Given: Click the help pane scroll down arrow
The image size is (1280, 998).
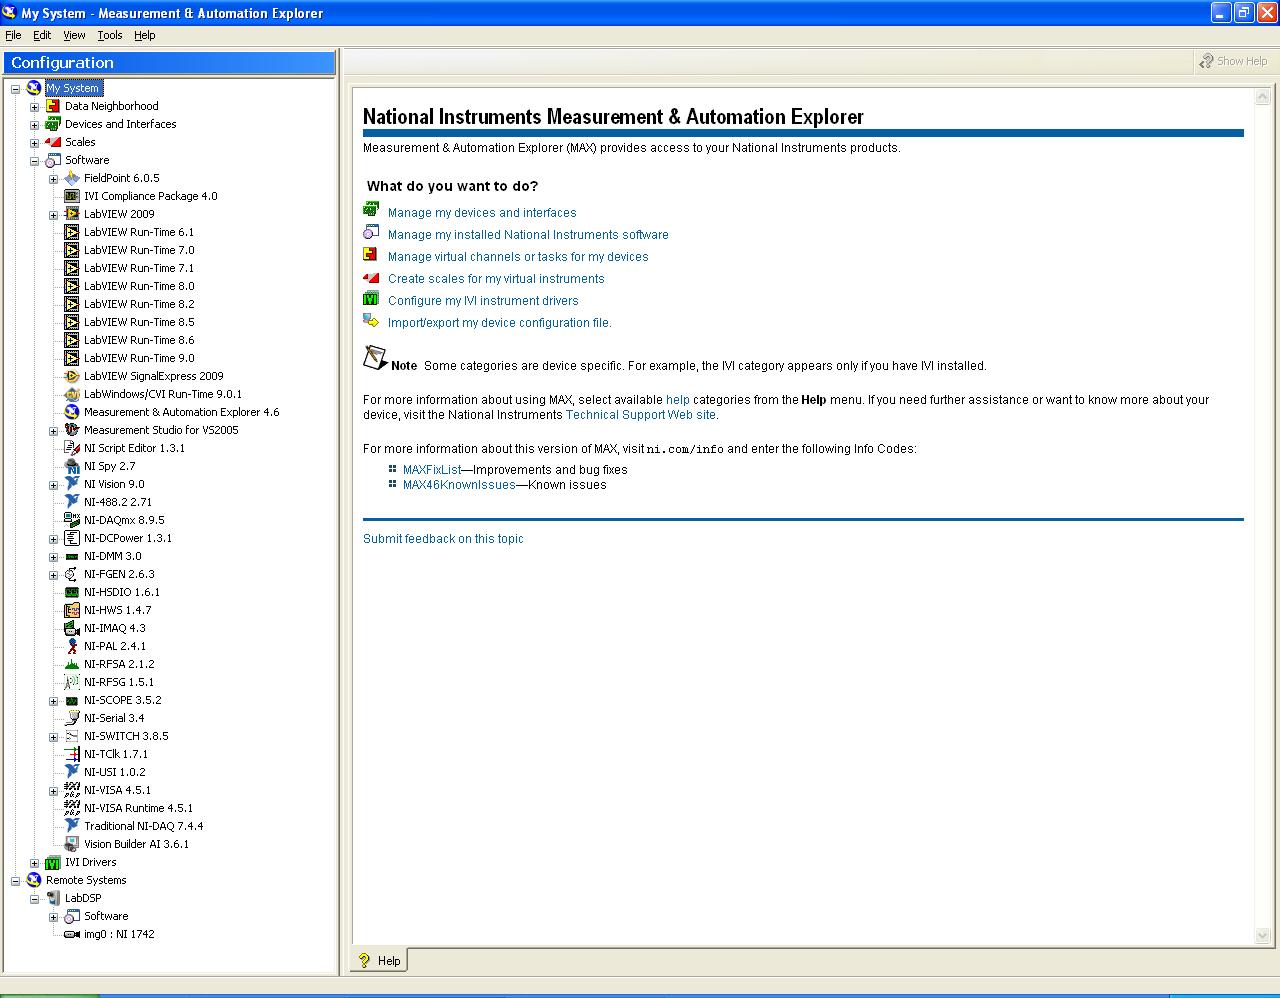Looking at the screenshot, I should click(x=1262, y=935).
